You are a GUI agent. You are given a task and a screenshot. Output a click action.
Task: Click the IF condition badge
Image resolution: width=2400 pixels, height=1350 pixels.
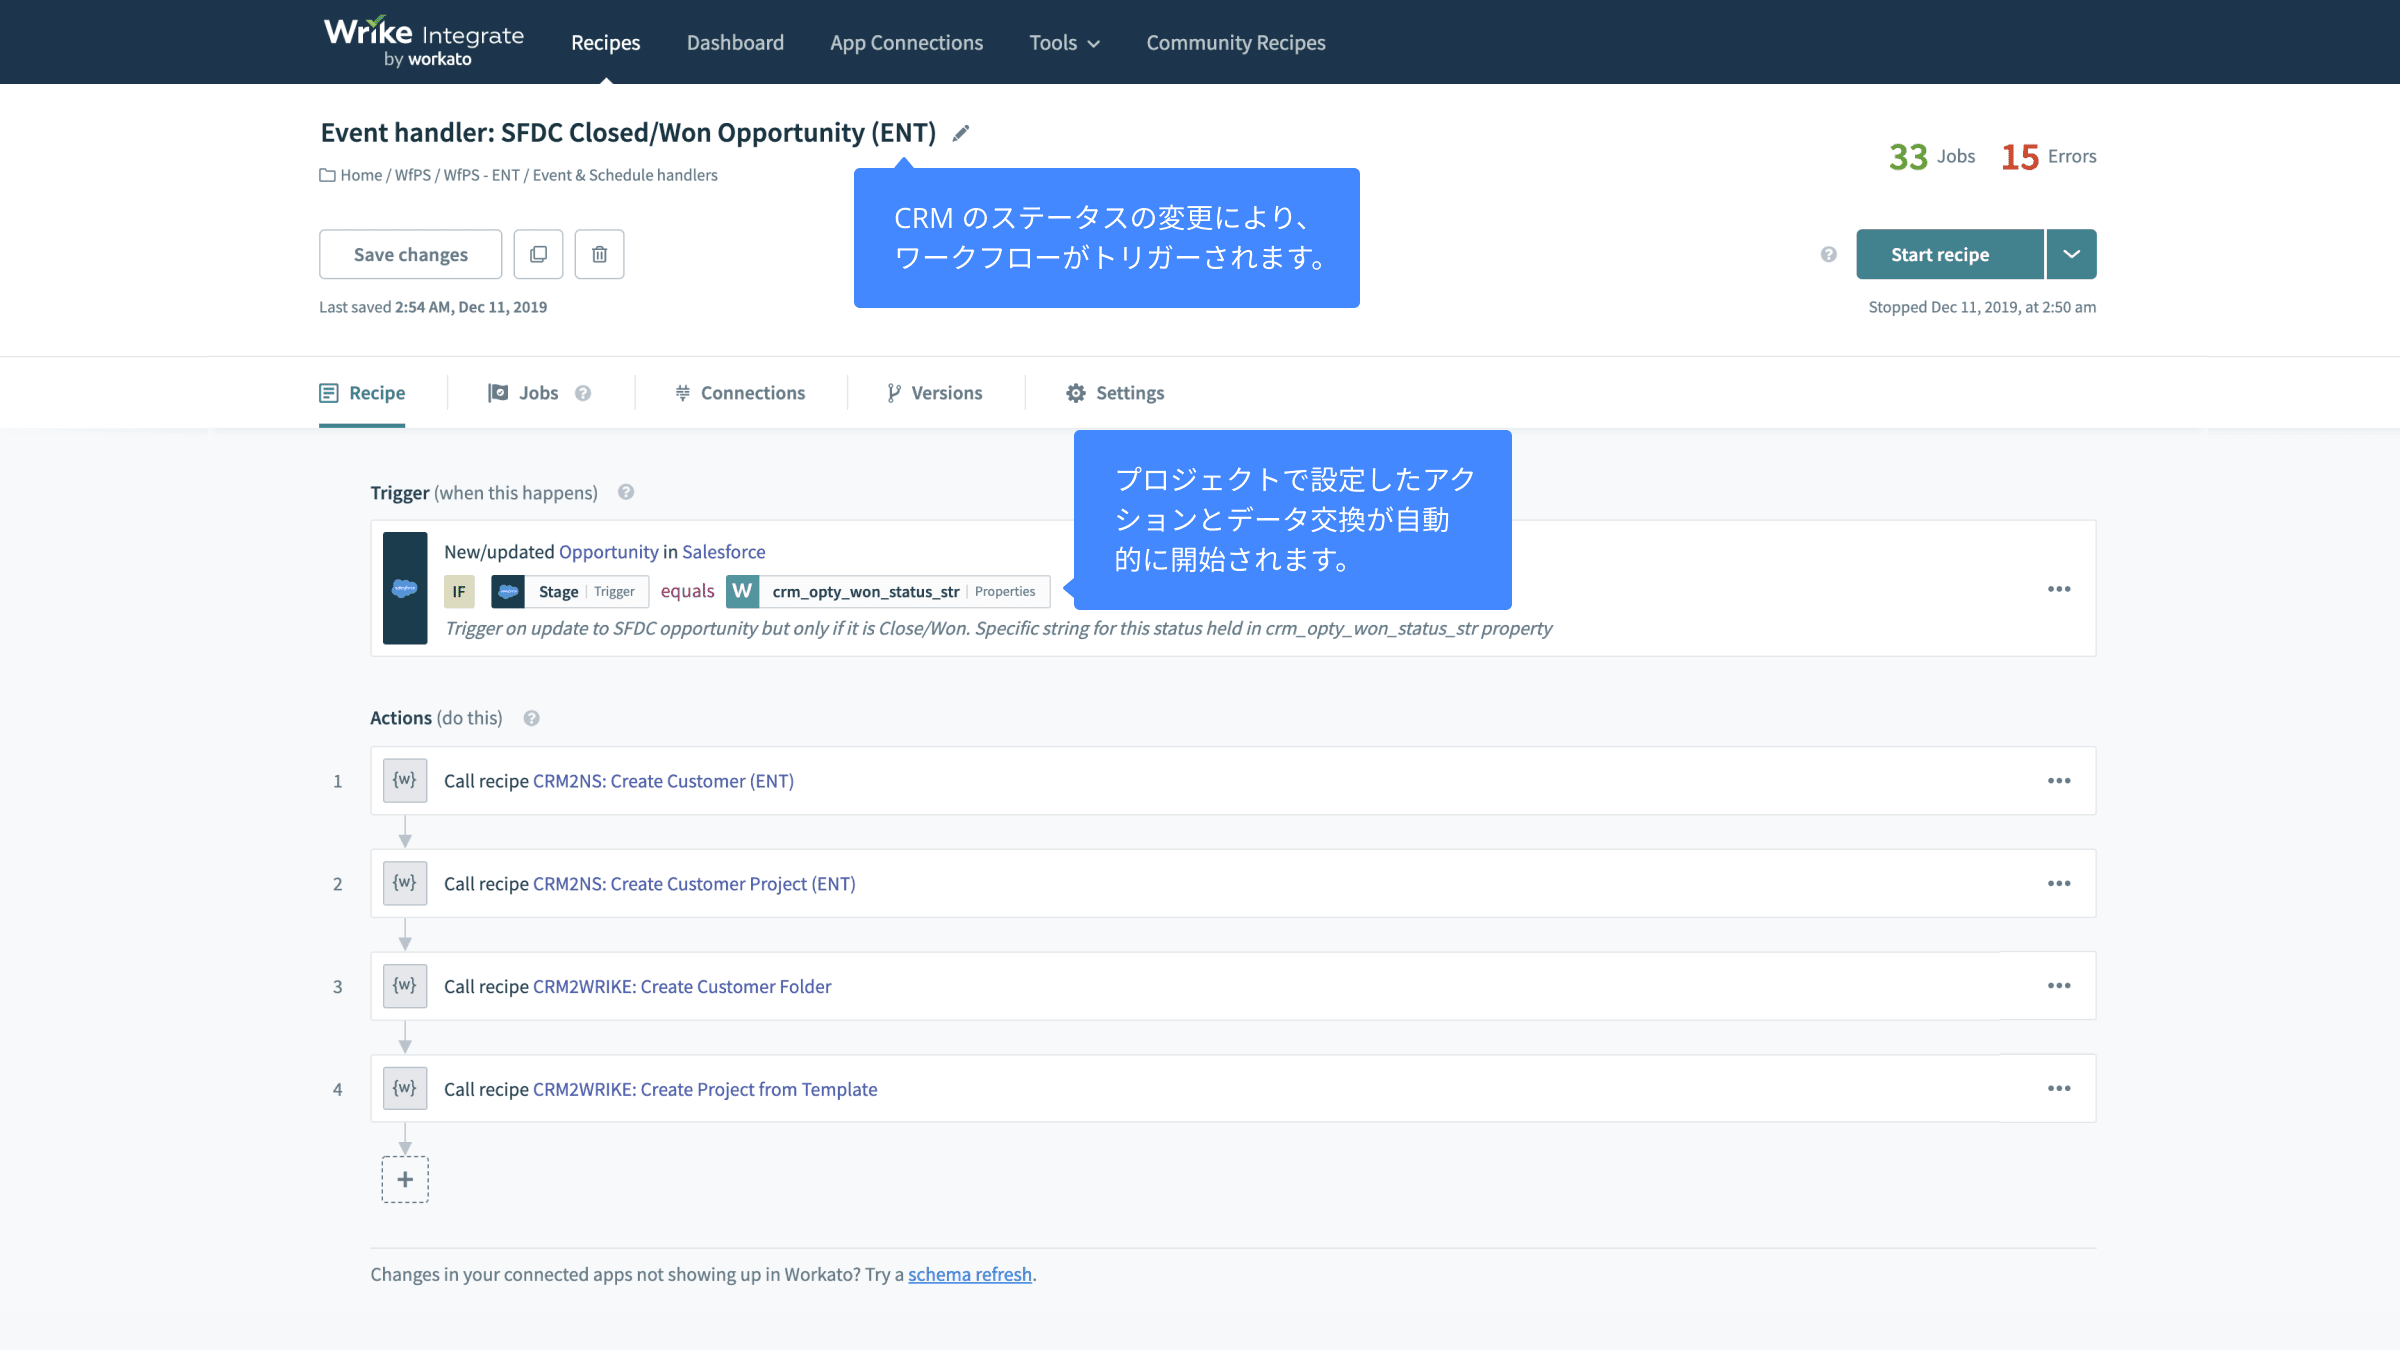[x=459, y=591]
